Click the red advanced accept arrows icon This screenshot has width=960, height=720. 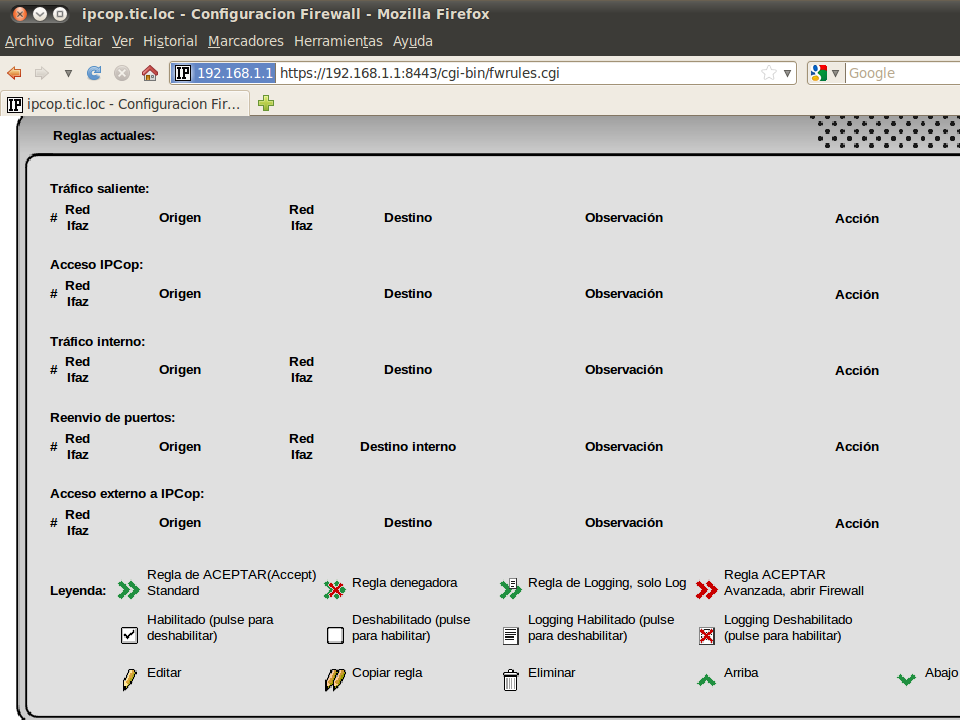coord(707,590)
